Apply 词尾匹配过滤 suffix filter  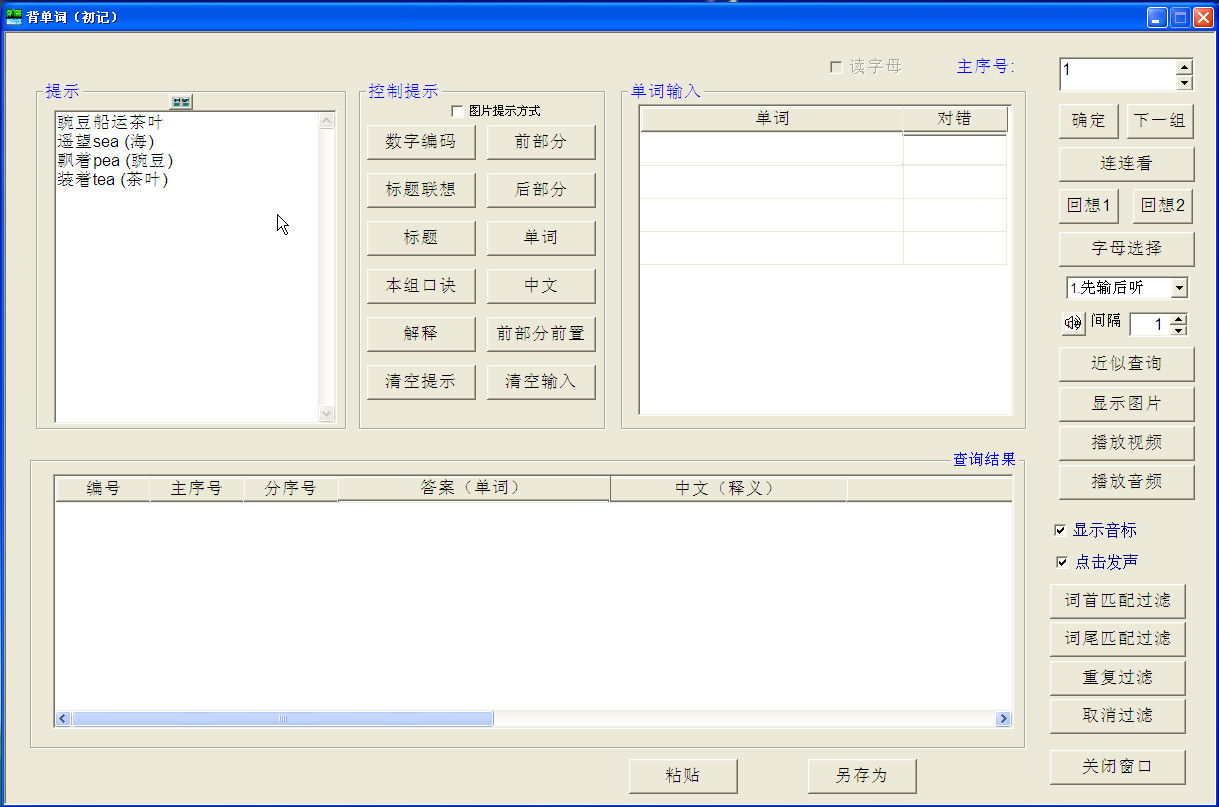tap(1117, 639)
